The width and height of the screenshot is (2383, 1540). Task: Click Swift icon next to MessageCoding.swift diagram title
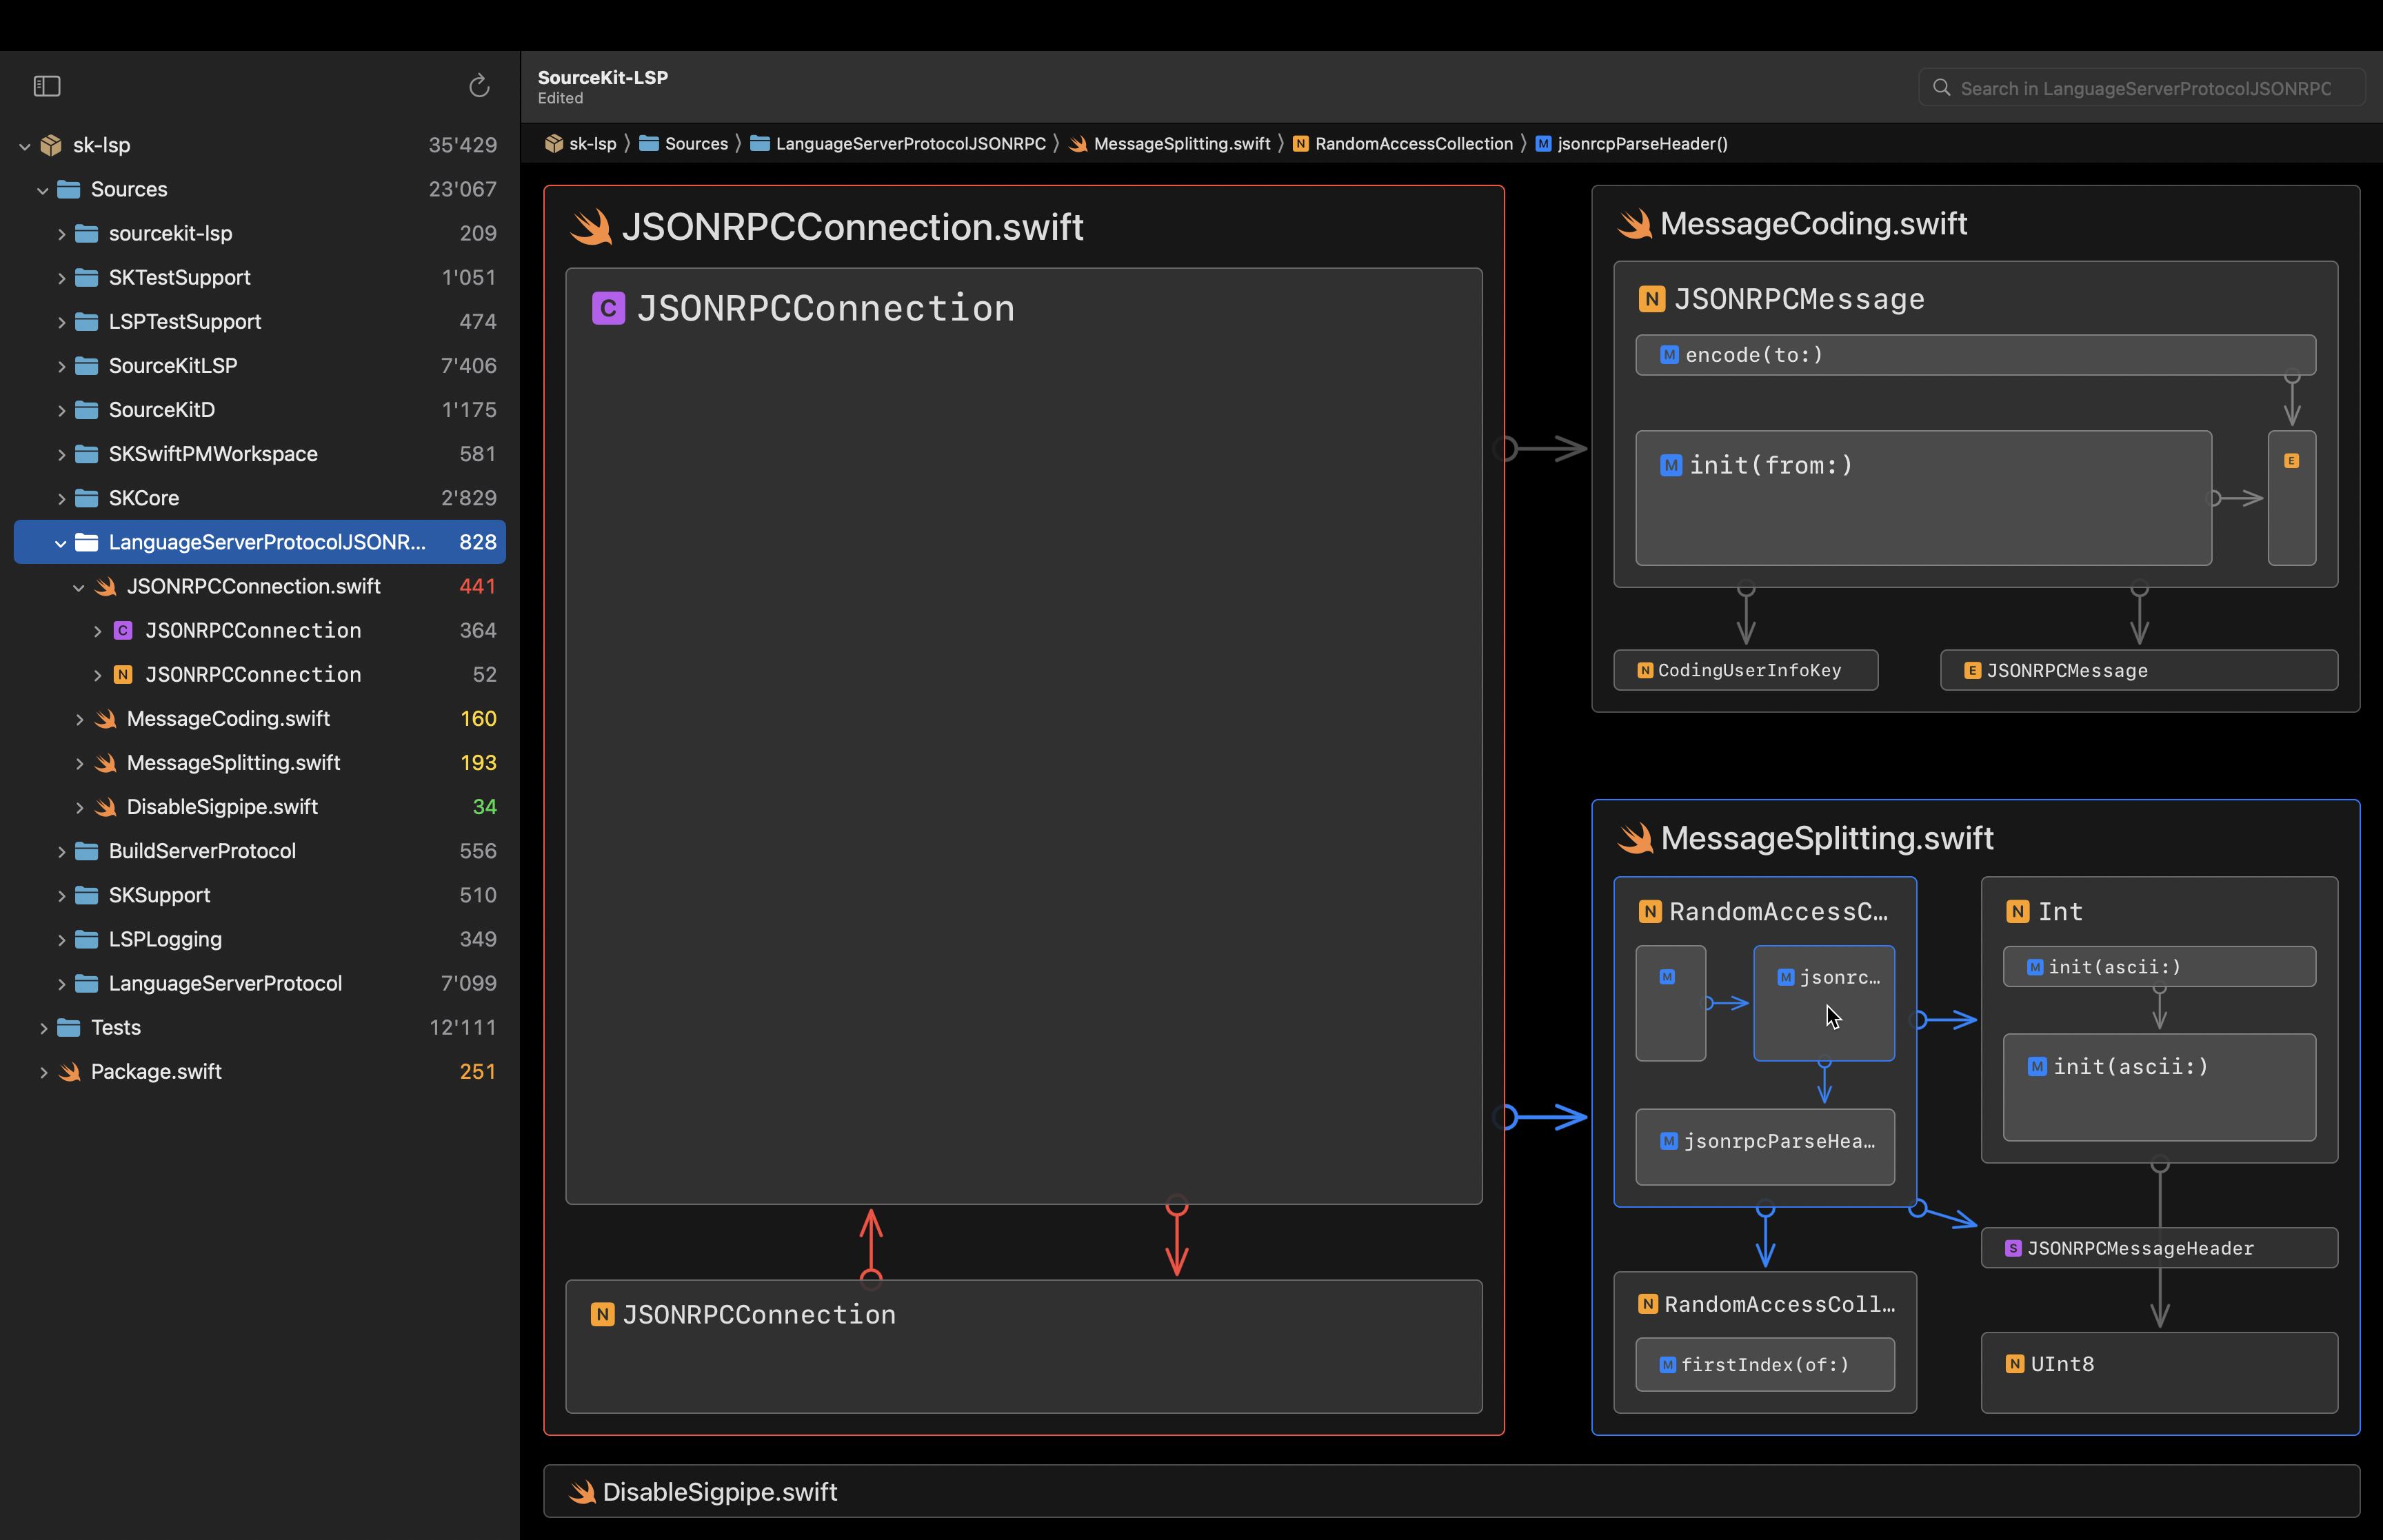1635,223
